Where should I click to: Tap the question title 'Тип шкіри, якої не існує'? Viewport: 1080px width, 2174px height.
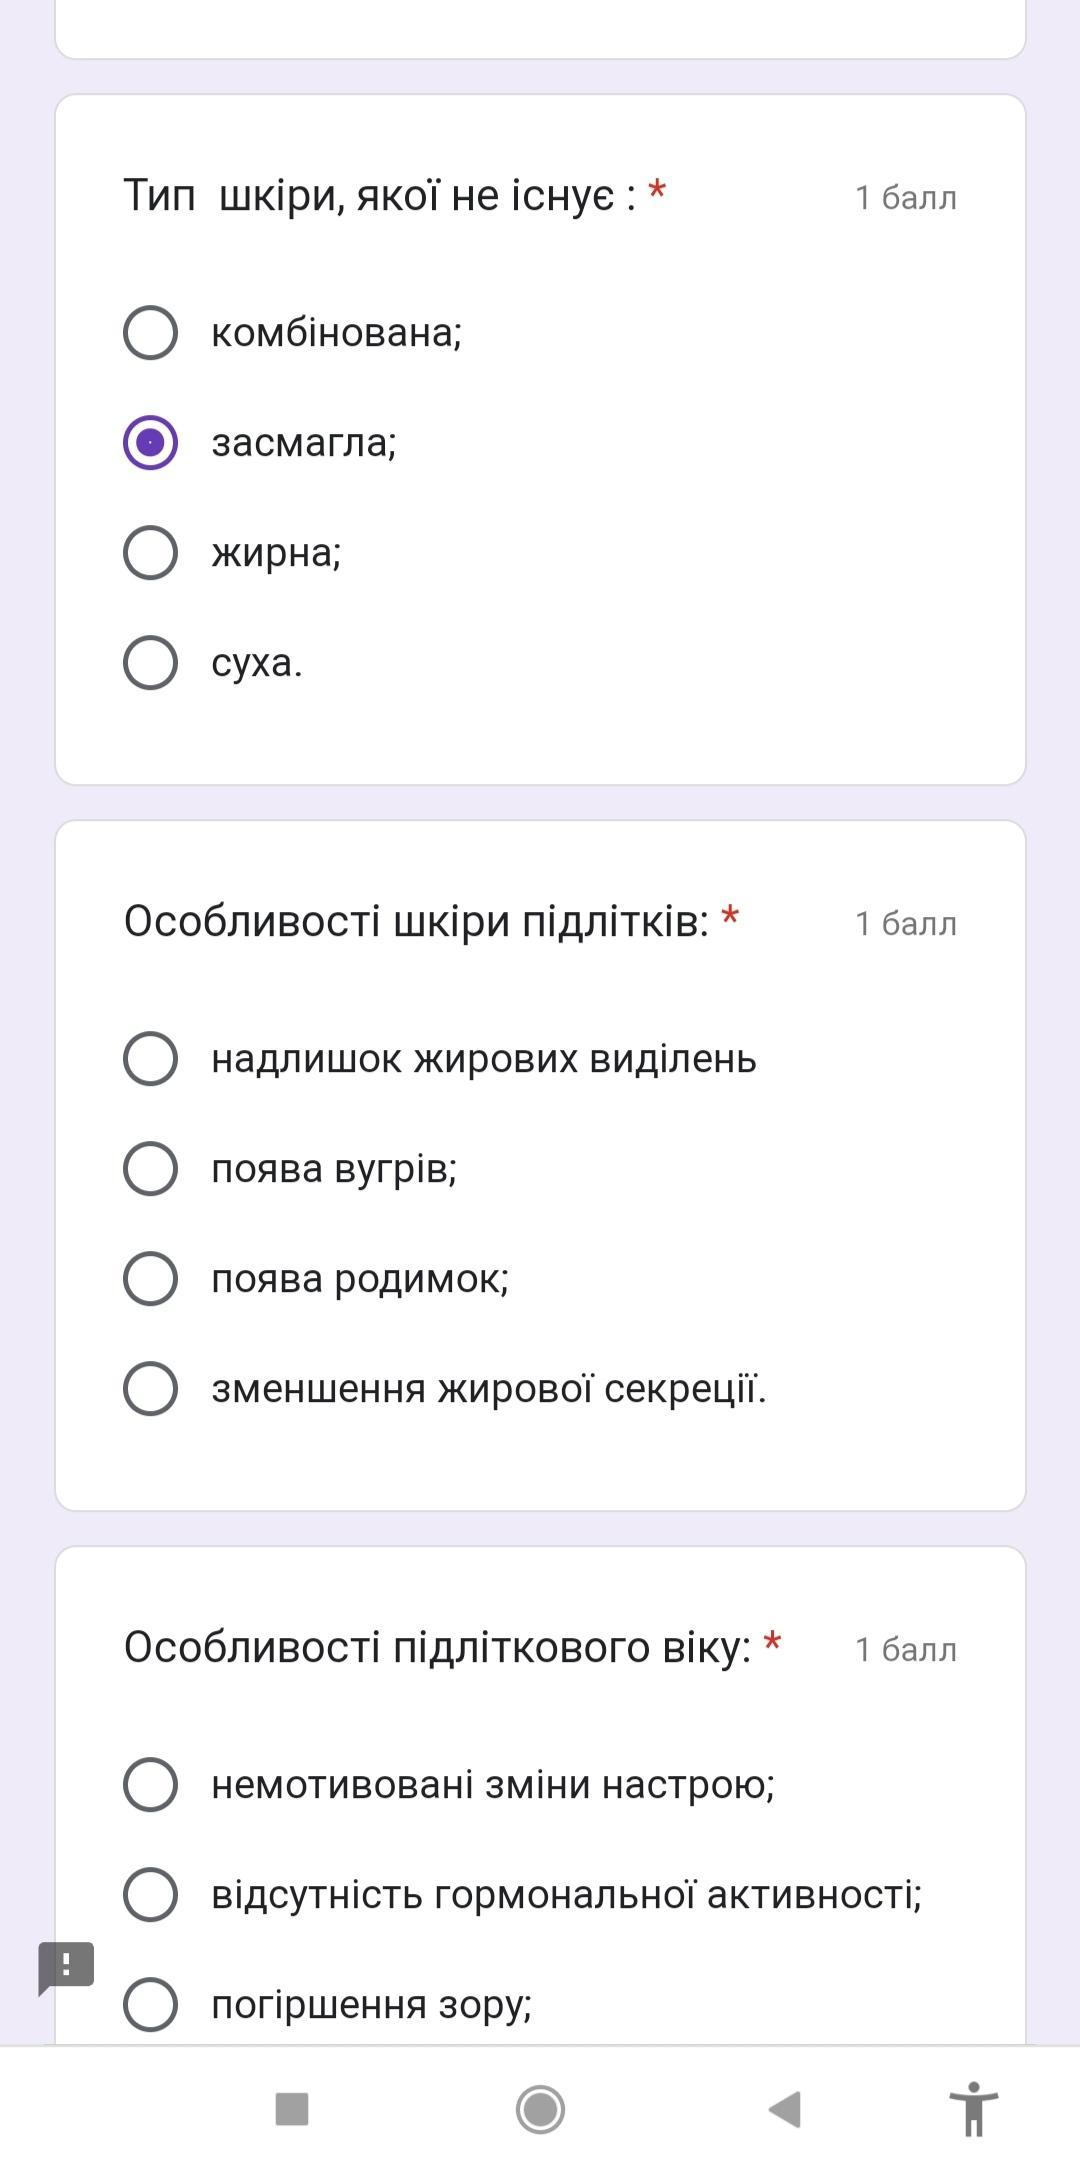tap(380, 195)
